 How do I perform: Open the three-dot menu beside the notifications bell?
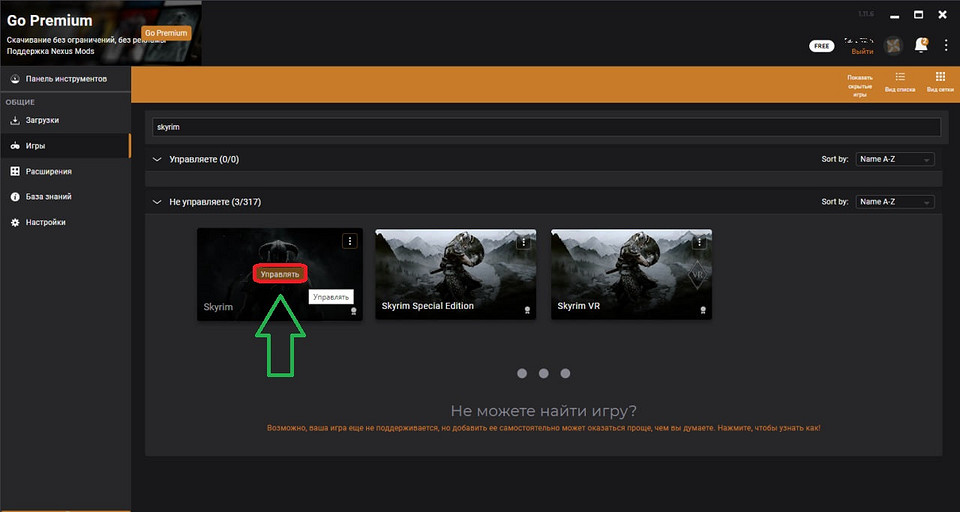945,46
